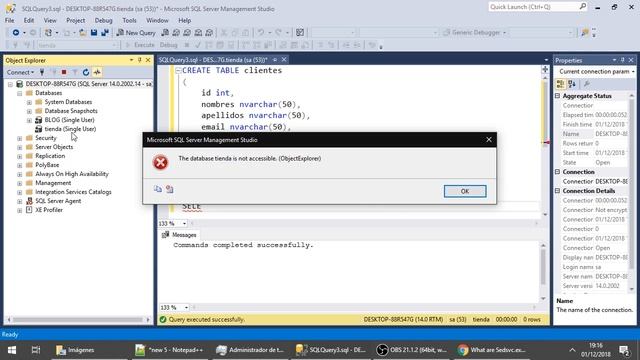The image size is (640, 360).
Task: Click the Connect Object Explorer plug icon
Action: tap(42, 72)
